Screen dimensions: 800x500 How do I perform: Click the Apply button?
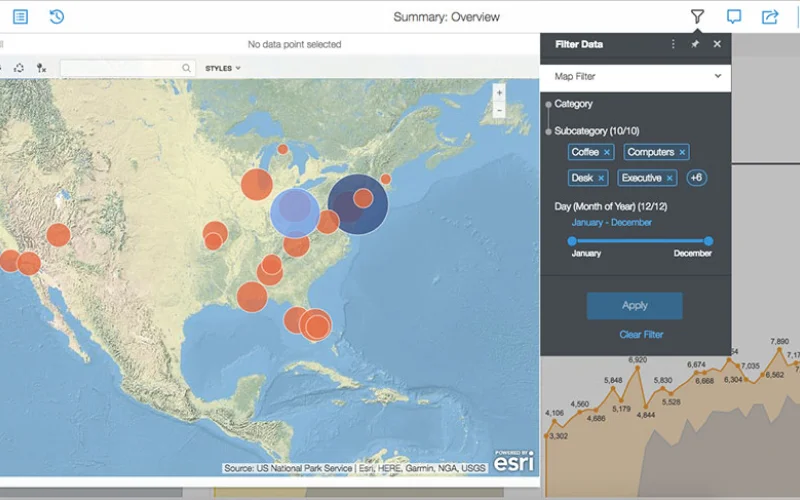pos(634,306)
